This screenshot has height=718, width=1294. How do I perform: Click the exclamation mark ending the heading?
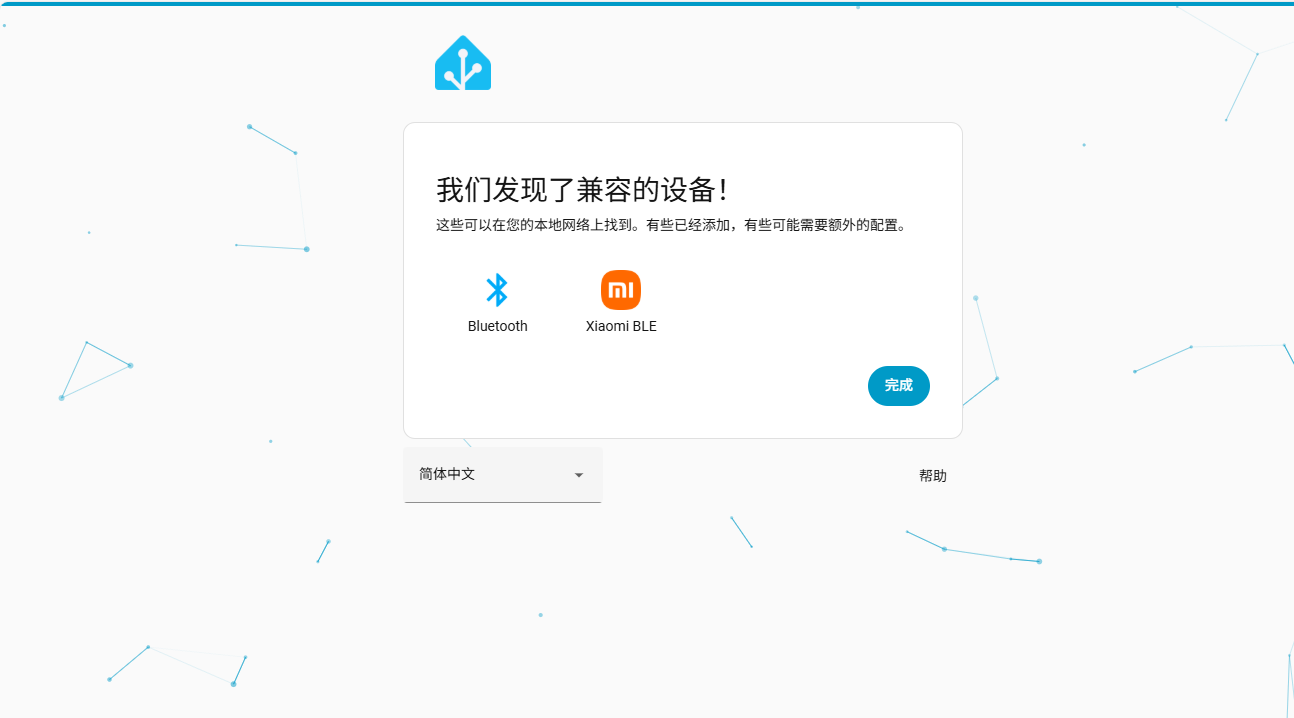click(x=724, y=189)
